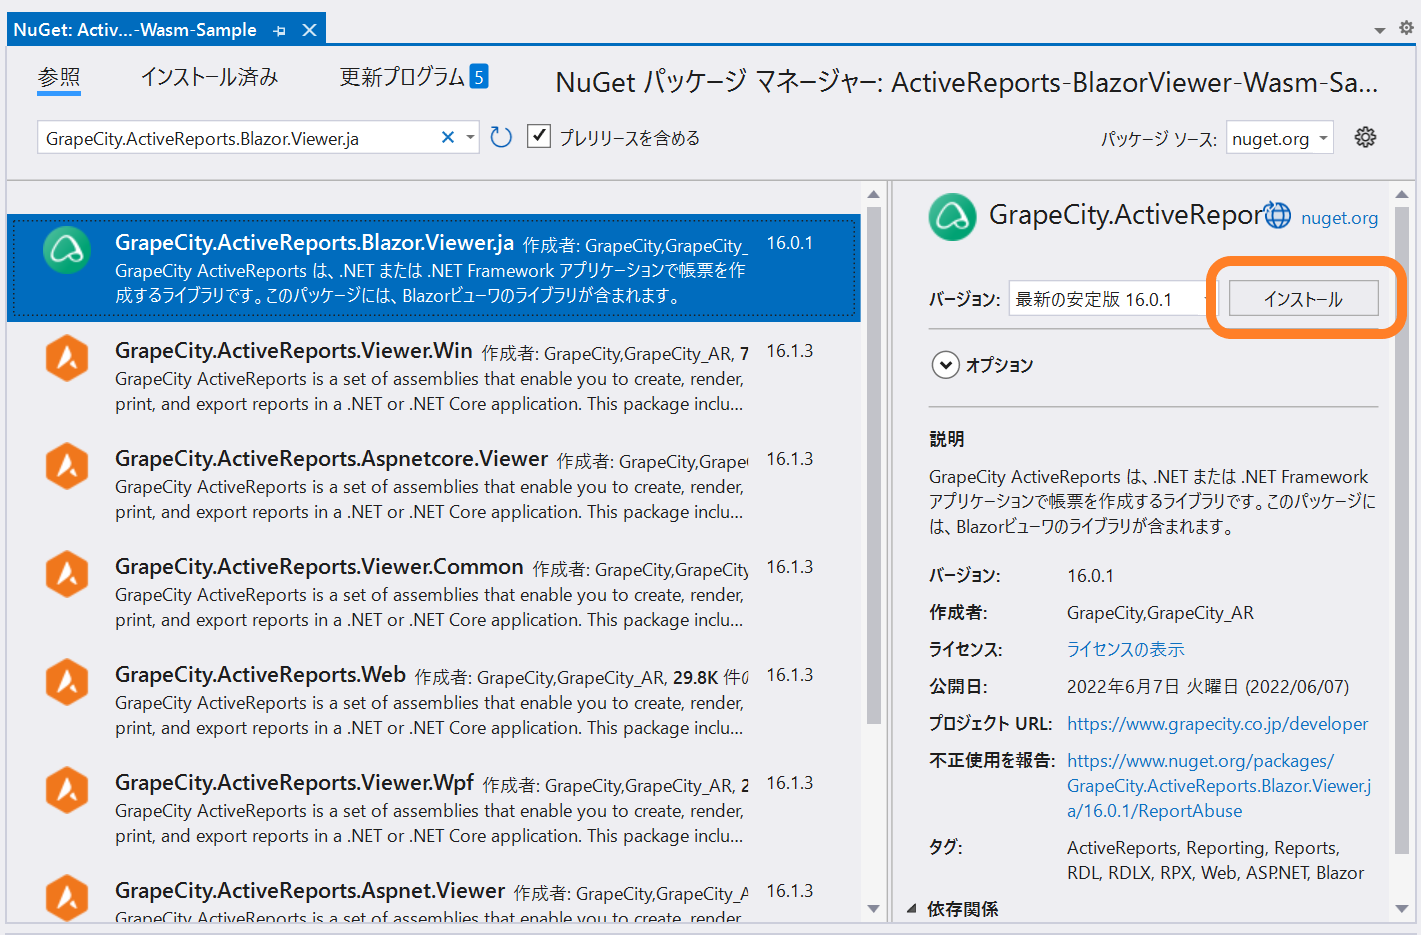This screenshot has width=1421, height=935.
Task: Click the GrapeCity.ActiveReports.Viewer.Common package icon
Action: click(67, 574)
